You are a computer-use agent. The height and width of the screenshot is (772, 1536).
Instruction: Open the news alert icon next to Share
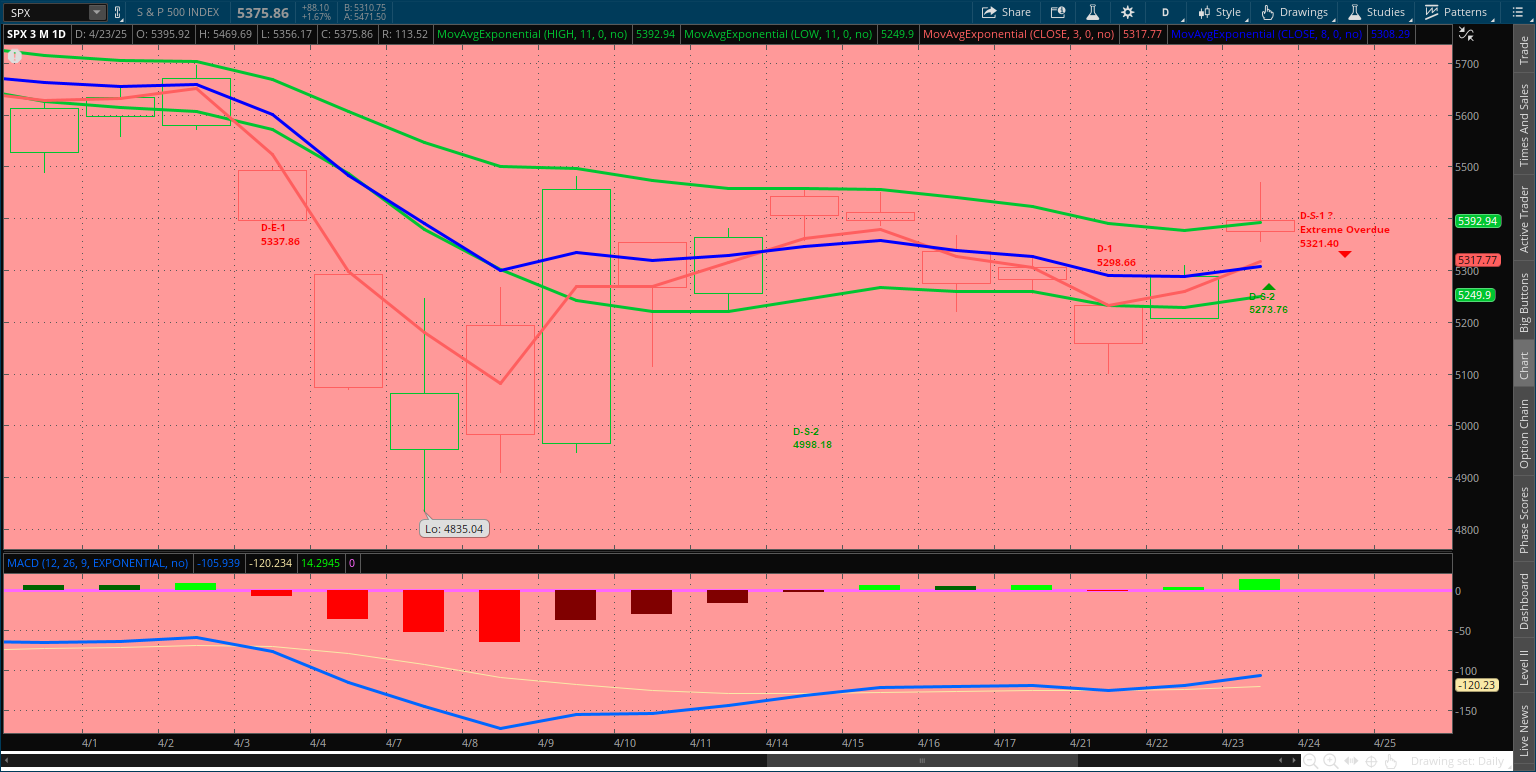1058,12
